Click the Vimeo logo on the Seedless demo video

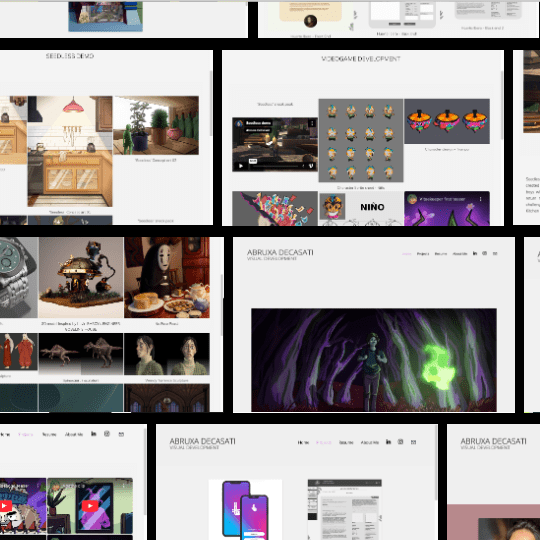tap(311, 166)
